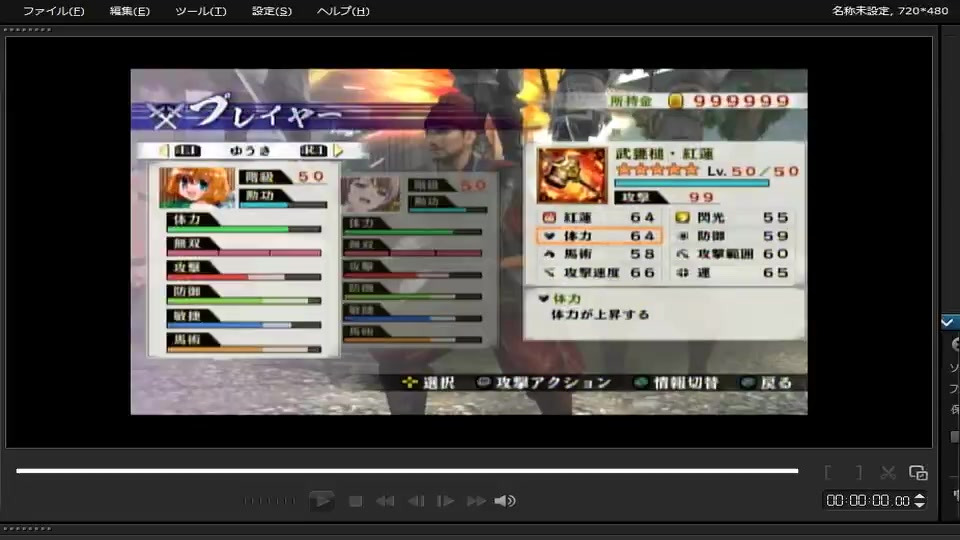Click the dotted jog control left of Play

coord(269,501)
